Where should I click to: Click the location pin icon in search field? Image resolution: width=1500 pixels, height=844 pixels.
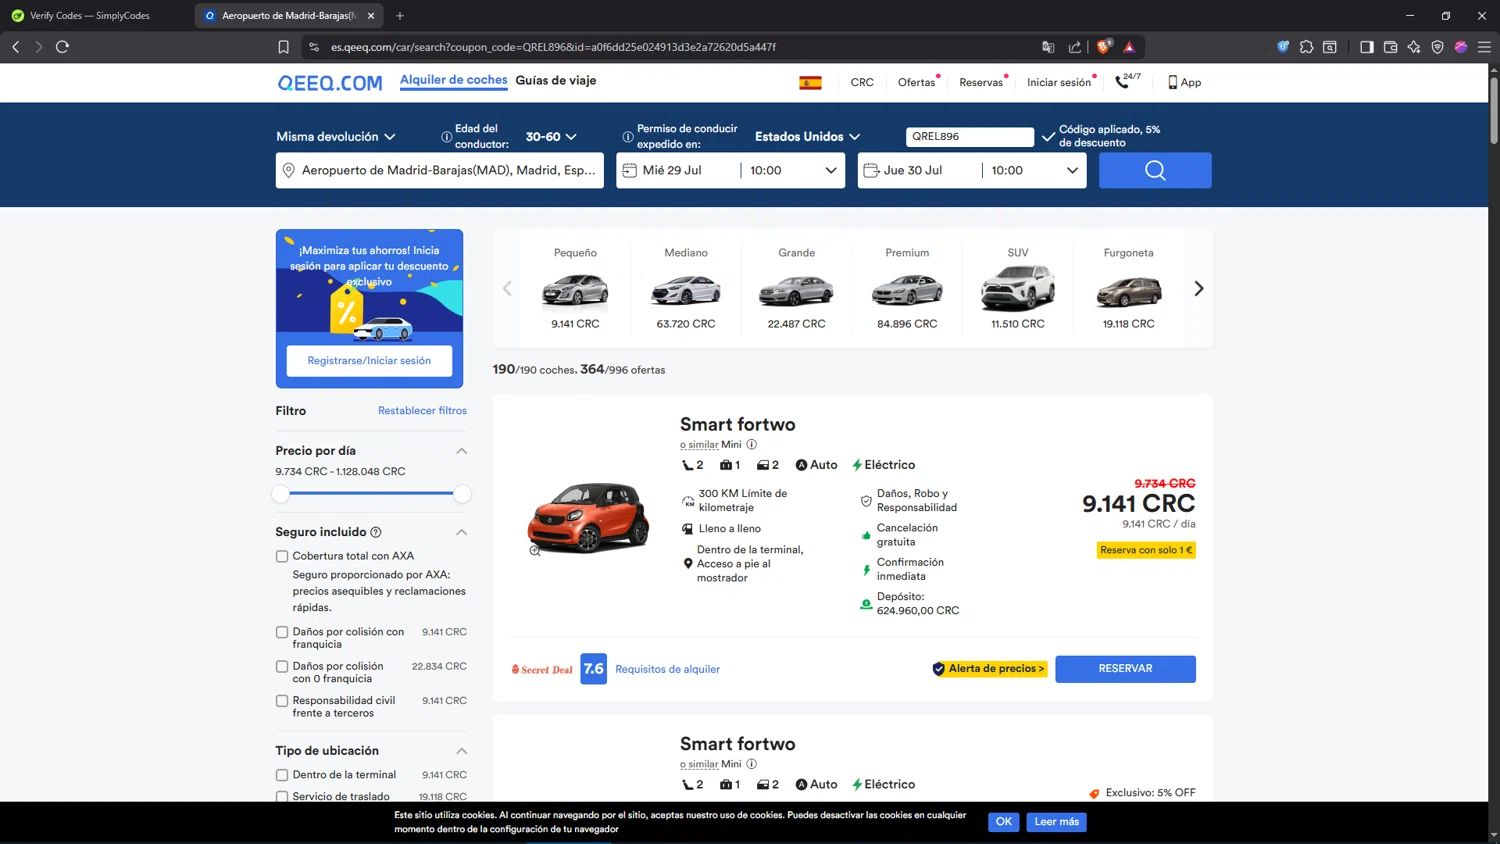(x=288, y=171)
